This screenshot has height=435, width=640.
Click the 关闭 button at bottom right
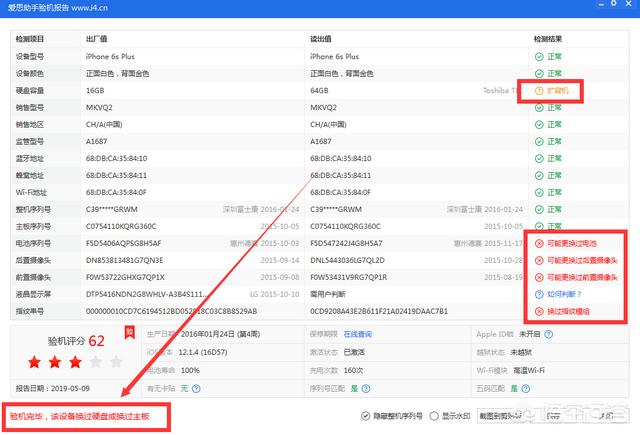(x=607, y=416)
